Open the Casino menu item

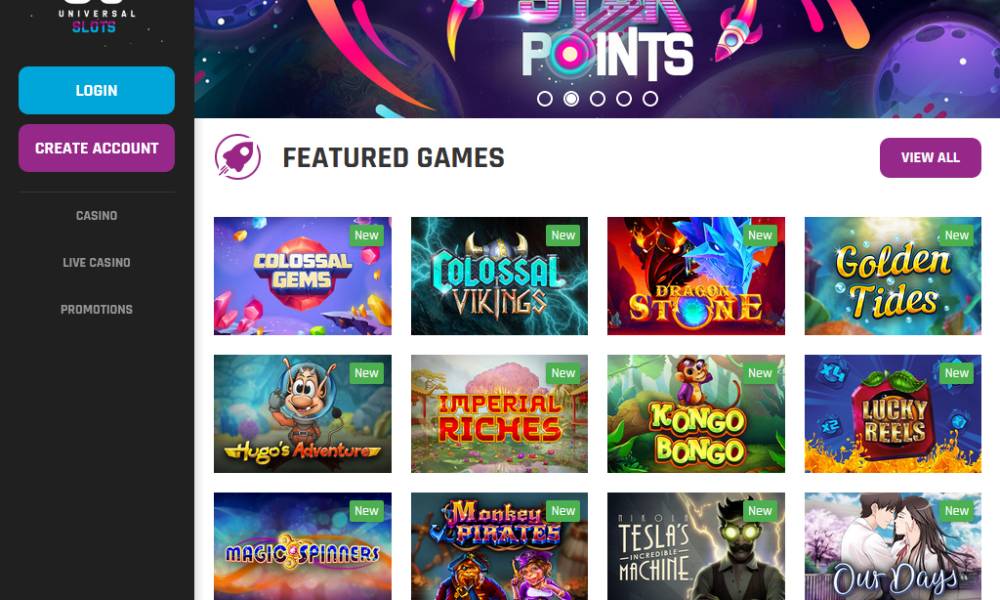point(96,216)
